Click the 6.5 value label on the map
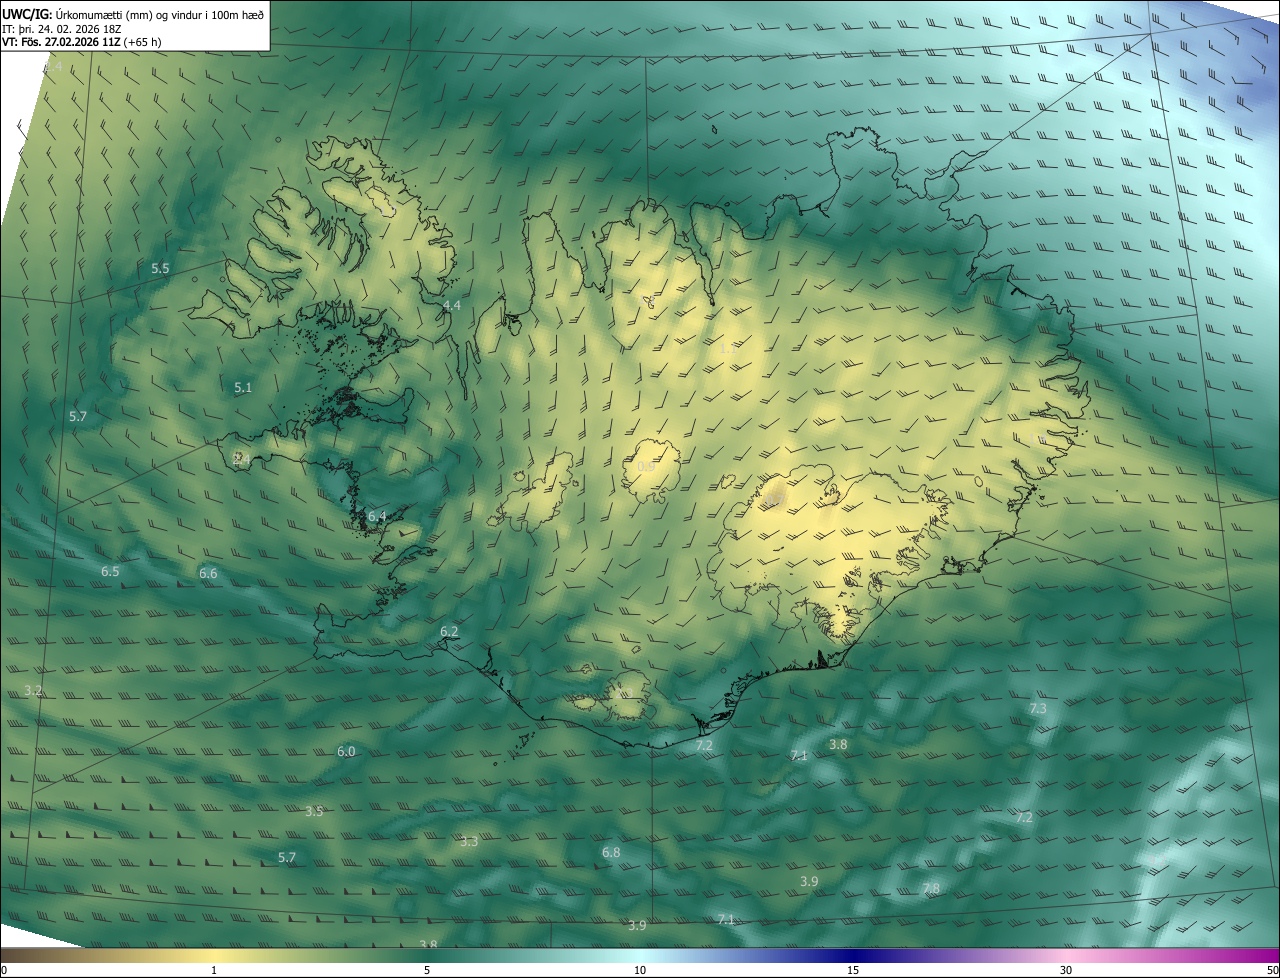 pos(110,572)
